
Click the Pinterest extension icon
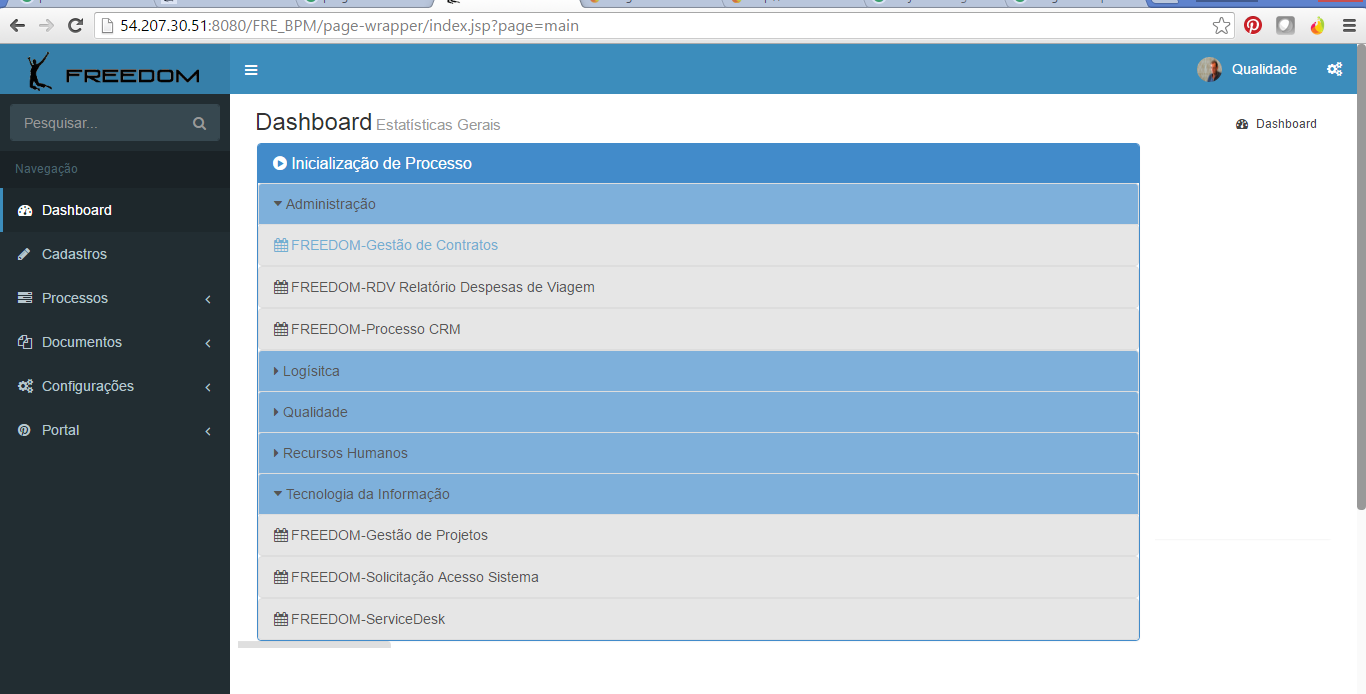pos(1252,26)
